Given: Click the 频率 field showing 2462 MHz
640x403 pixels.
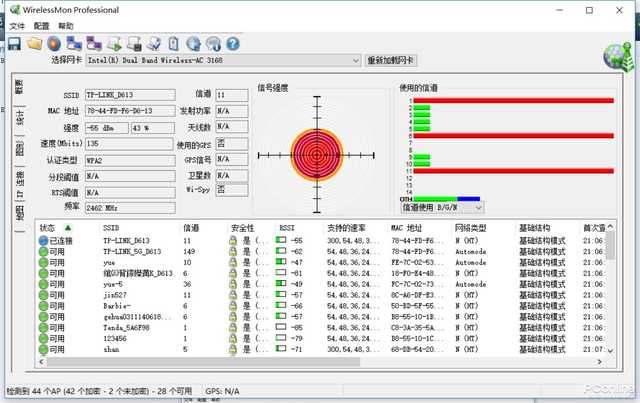Looking at the screenshot, I should [x=130, y=208].
